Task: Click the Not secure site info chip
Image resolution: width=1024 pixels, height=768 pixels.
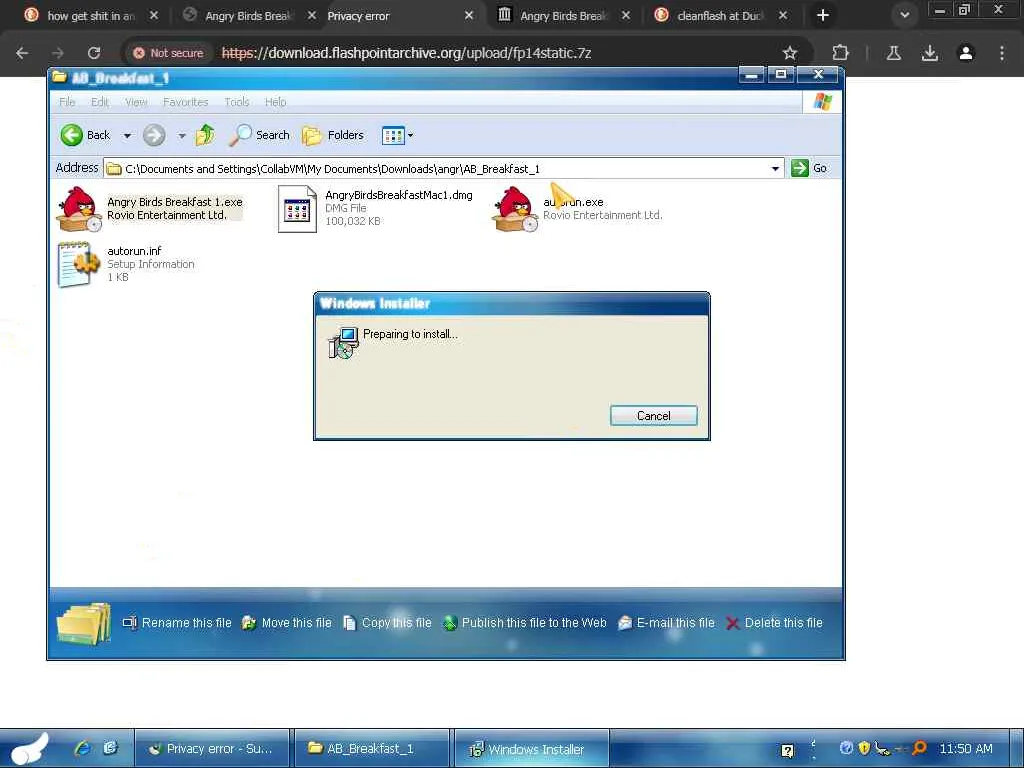Action: coord(168,53)
